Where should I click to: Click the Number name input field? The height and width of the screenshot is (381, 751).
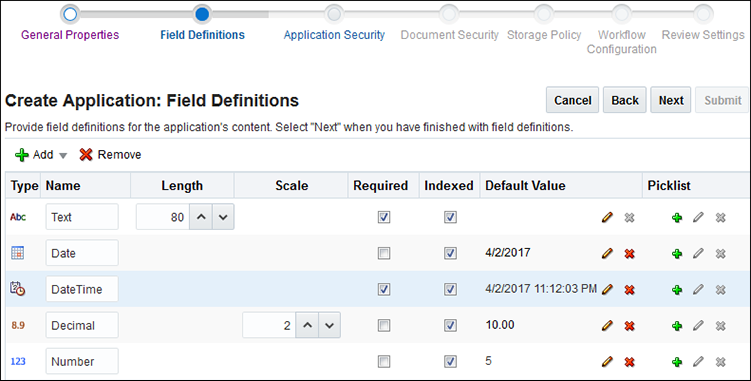[x=82, y=361]
